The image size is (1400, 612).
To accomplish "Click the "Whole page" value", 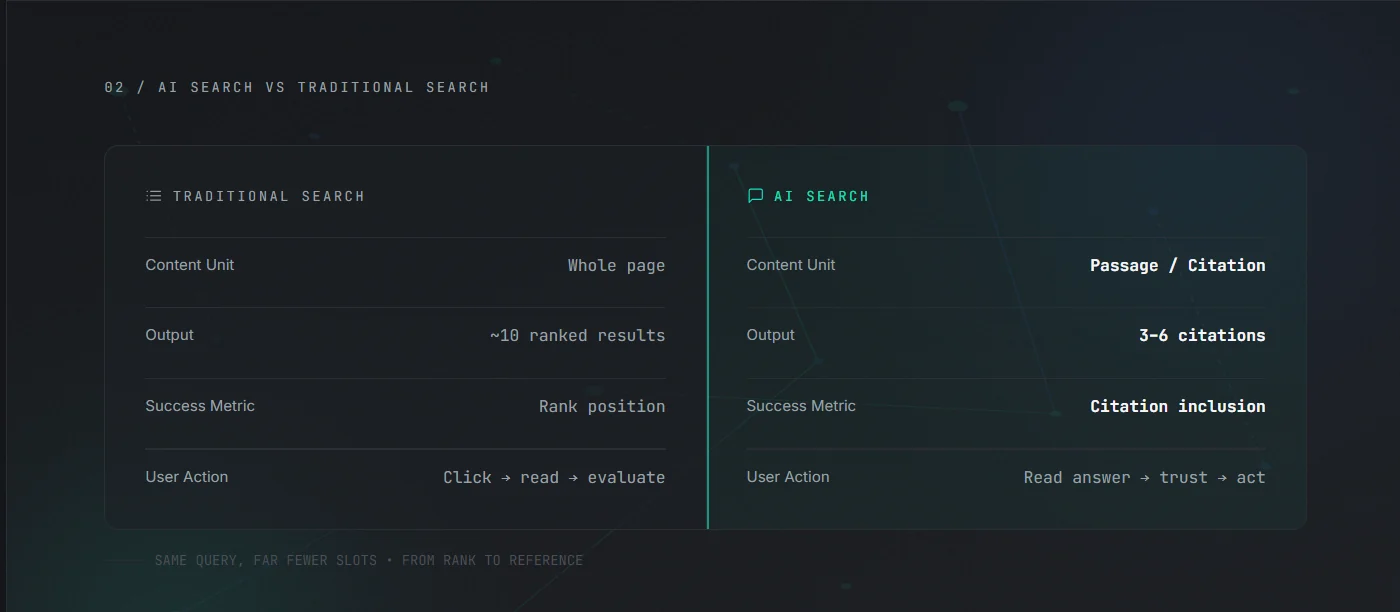I will tap(616, 265).
